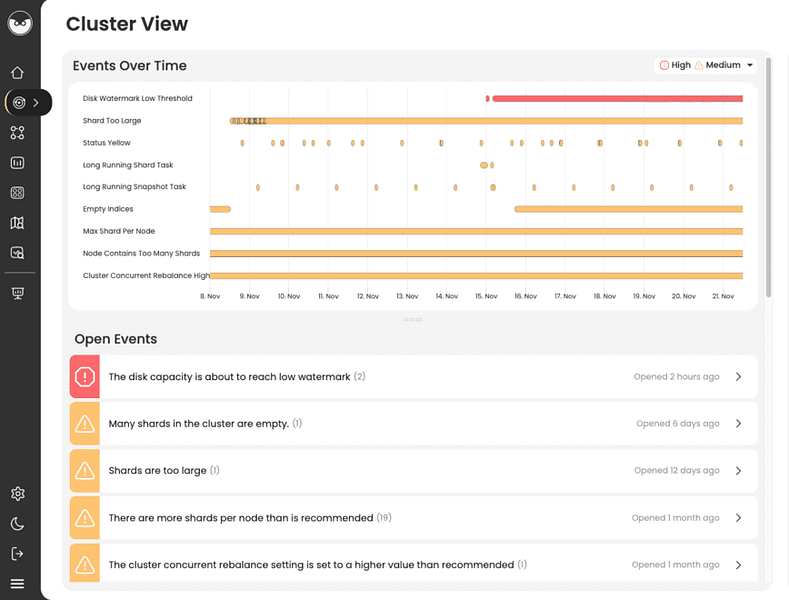Image resolution: width=789 pixels, height=600 pixels.
Task: Open the bar chart metrics icon
Action: pos(18,163)
